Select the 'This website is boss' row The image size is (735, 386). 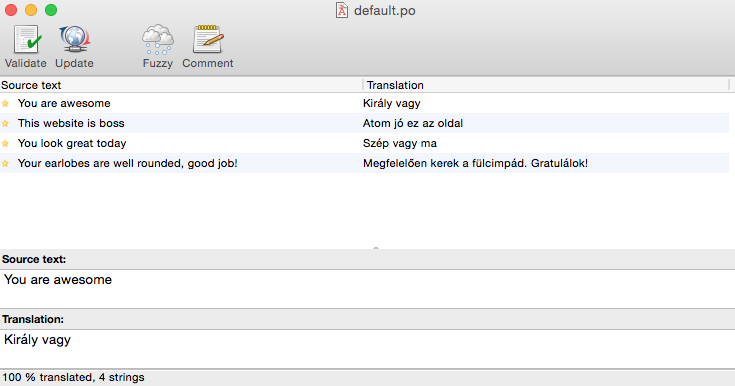[364, 123]
